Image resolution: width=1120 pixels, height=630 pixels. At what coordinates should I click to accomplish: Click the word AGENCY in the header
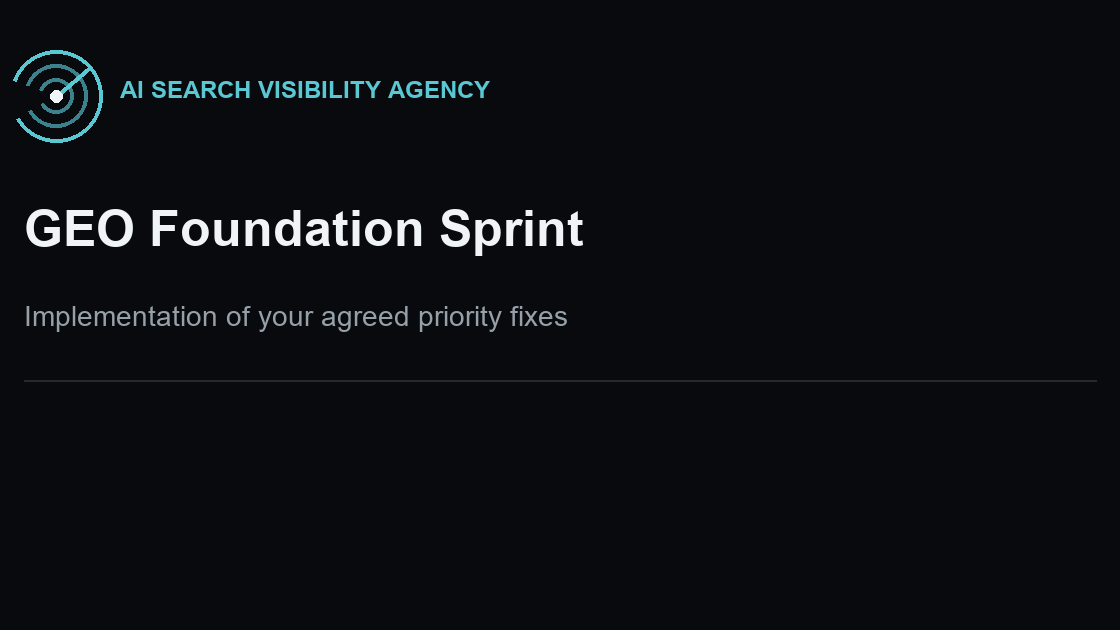coord(439,90)
